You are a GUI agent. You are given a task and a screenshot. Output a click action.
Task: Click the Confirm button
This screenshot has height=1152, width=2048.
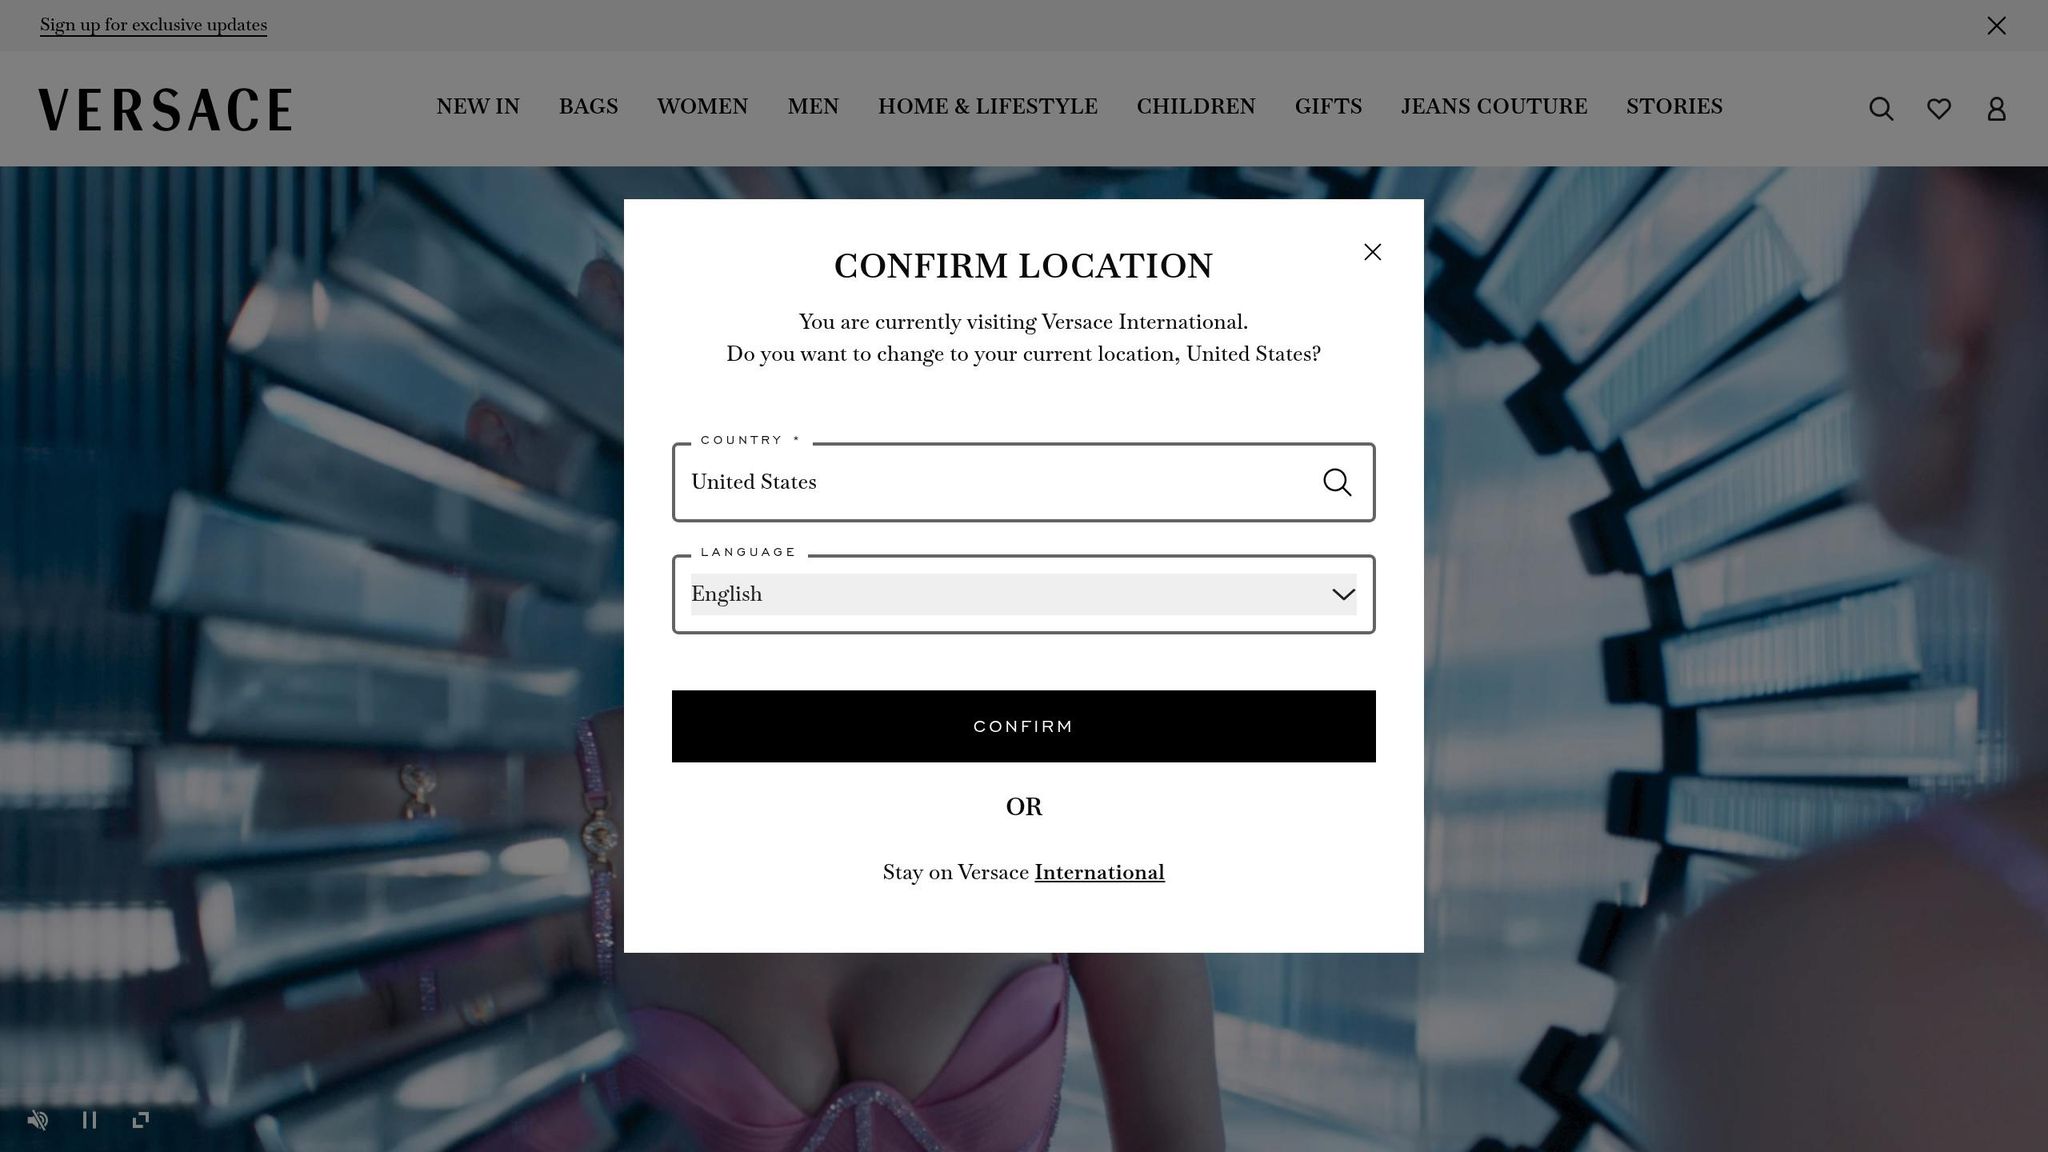click(x=1023, y=726)
